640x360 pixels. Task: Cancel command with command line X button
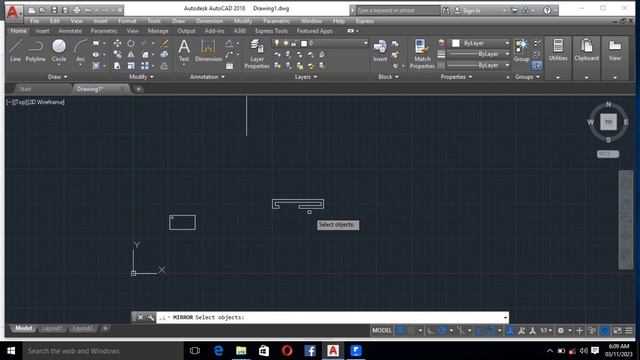[x=140, y=317]
